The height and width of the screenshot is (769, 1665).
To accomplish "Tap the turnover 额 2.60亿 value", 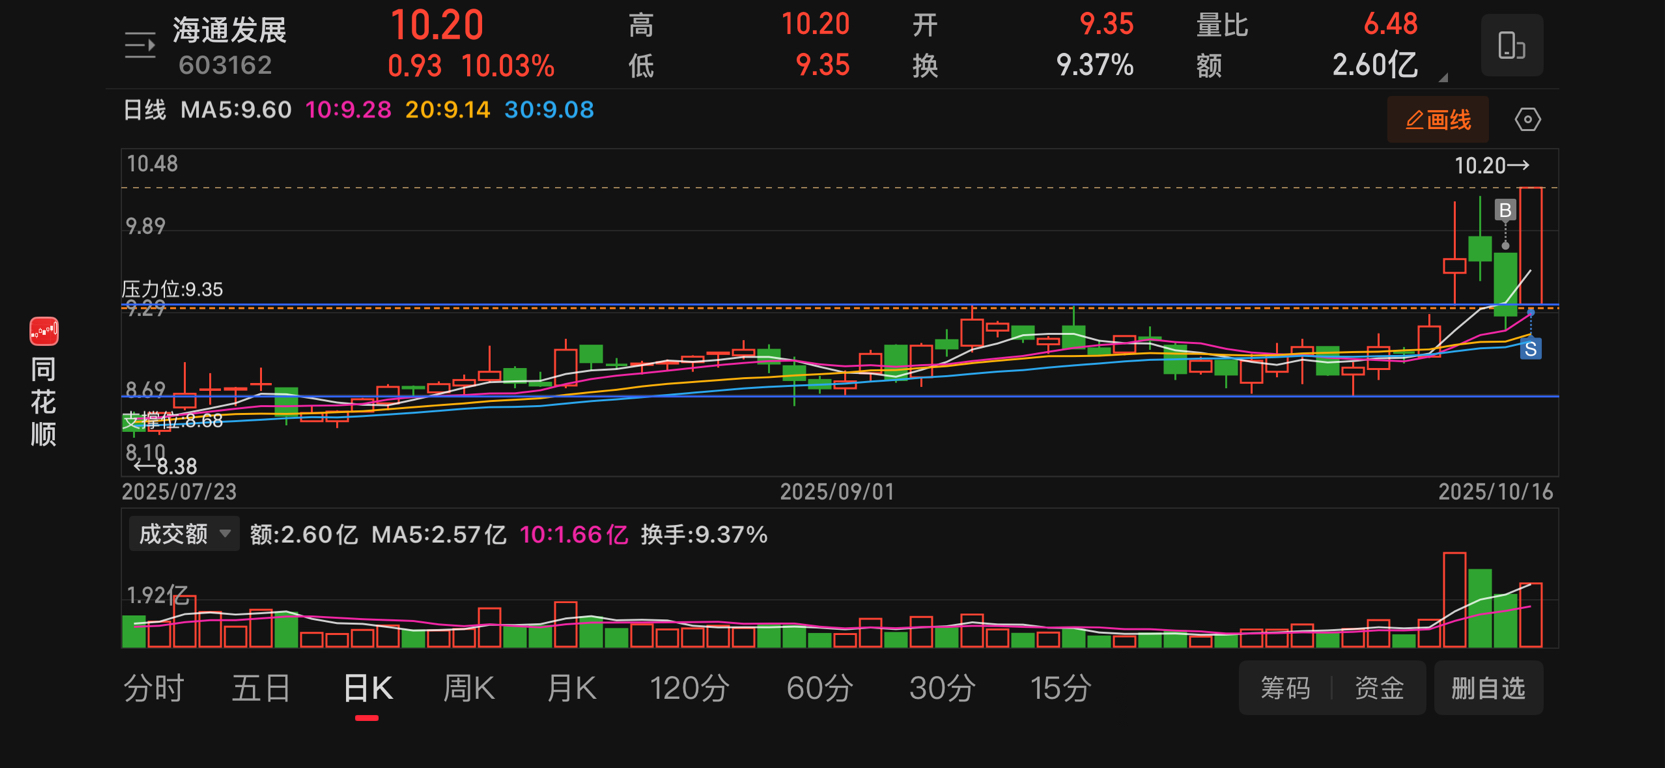I will pyautogui.click(x=1374, y=66).
